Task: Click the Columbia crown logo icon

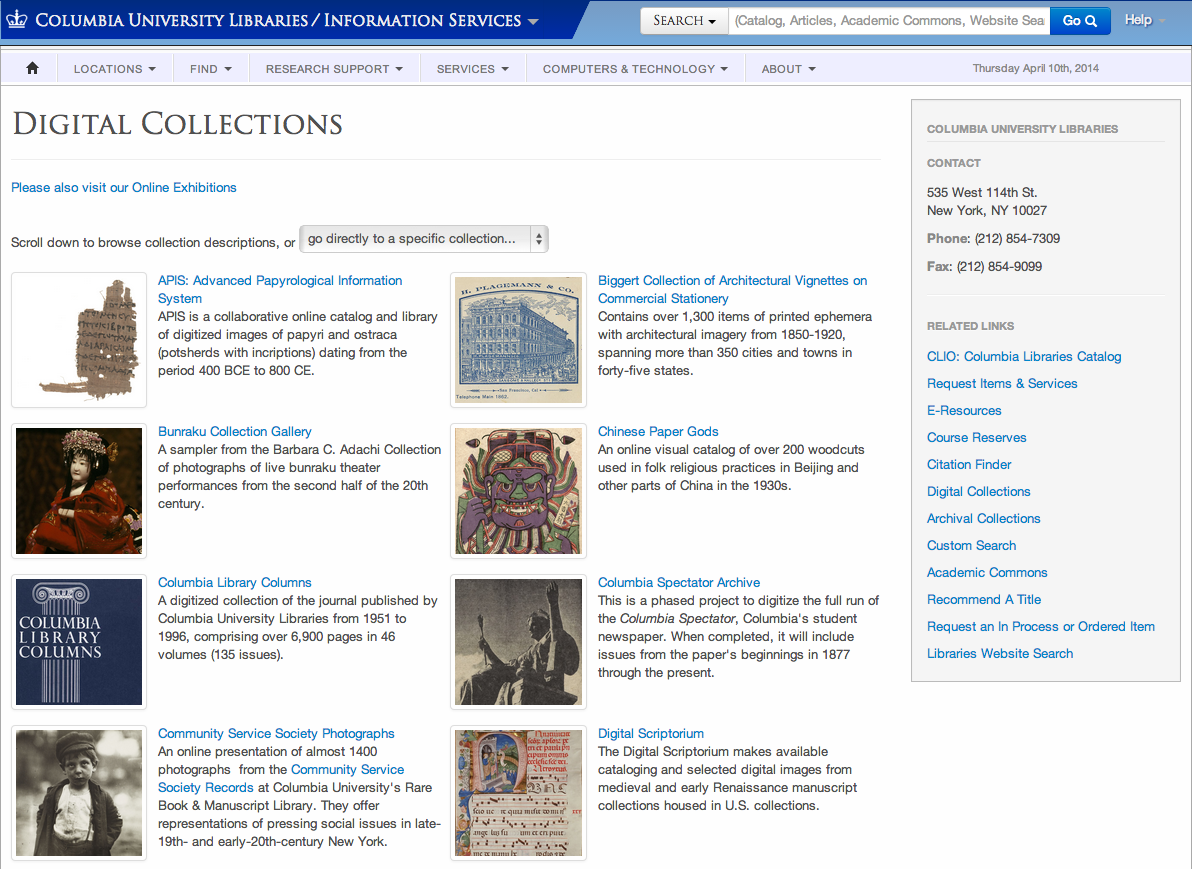Action: [16, 20]
